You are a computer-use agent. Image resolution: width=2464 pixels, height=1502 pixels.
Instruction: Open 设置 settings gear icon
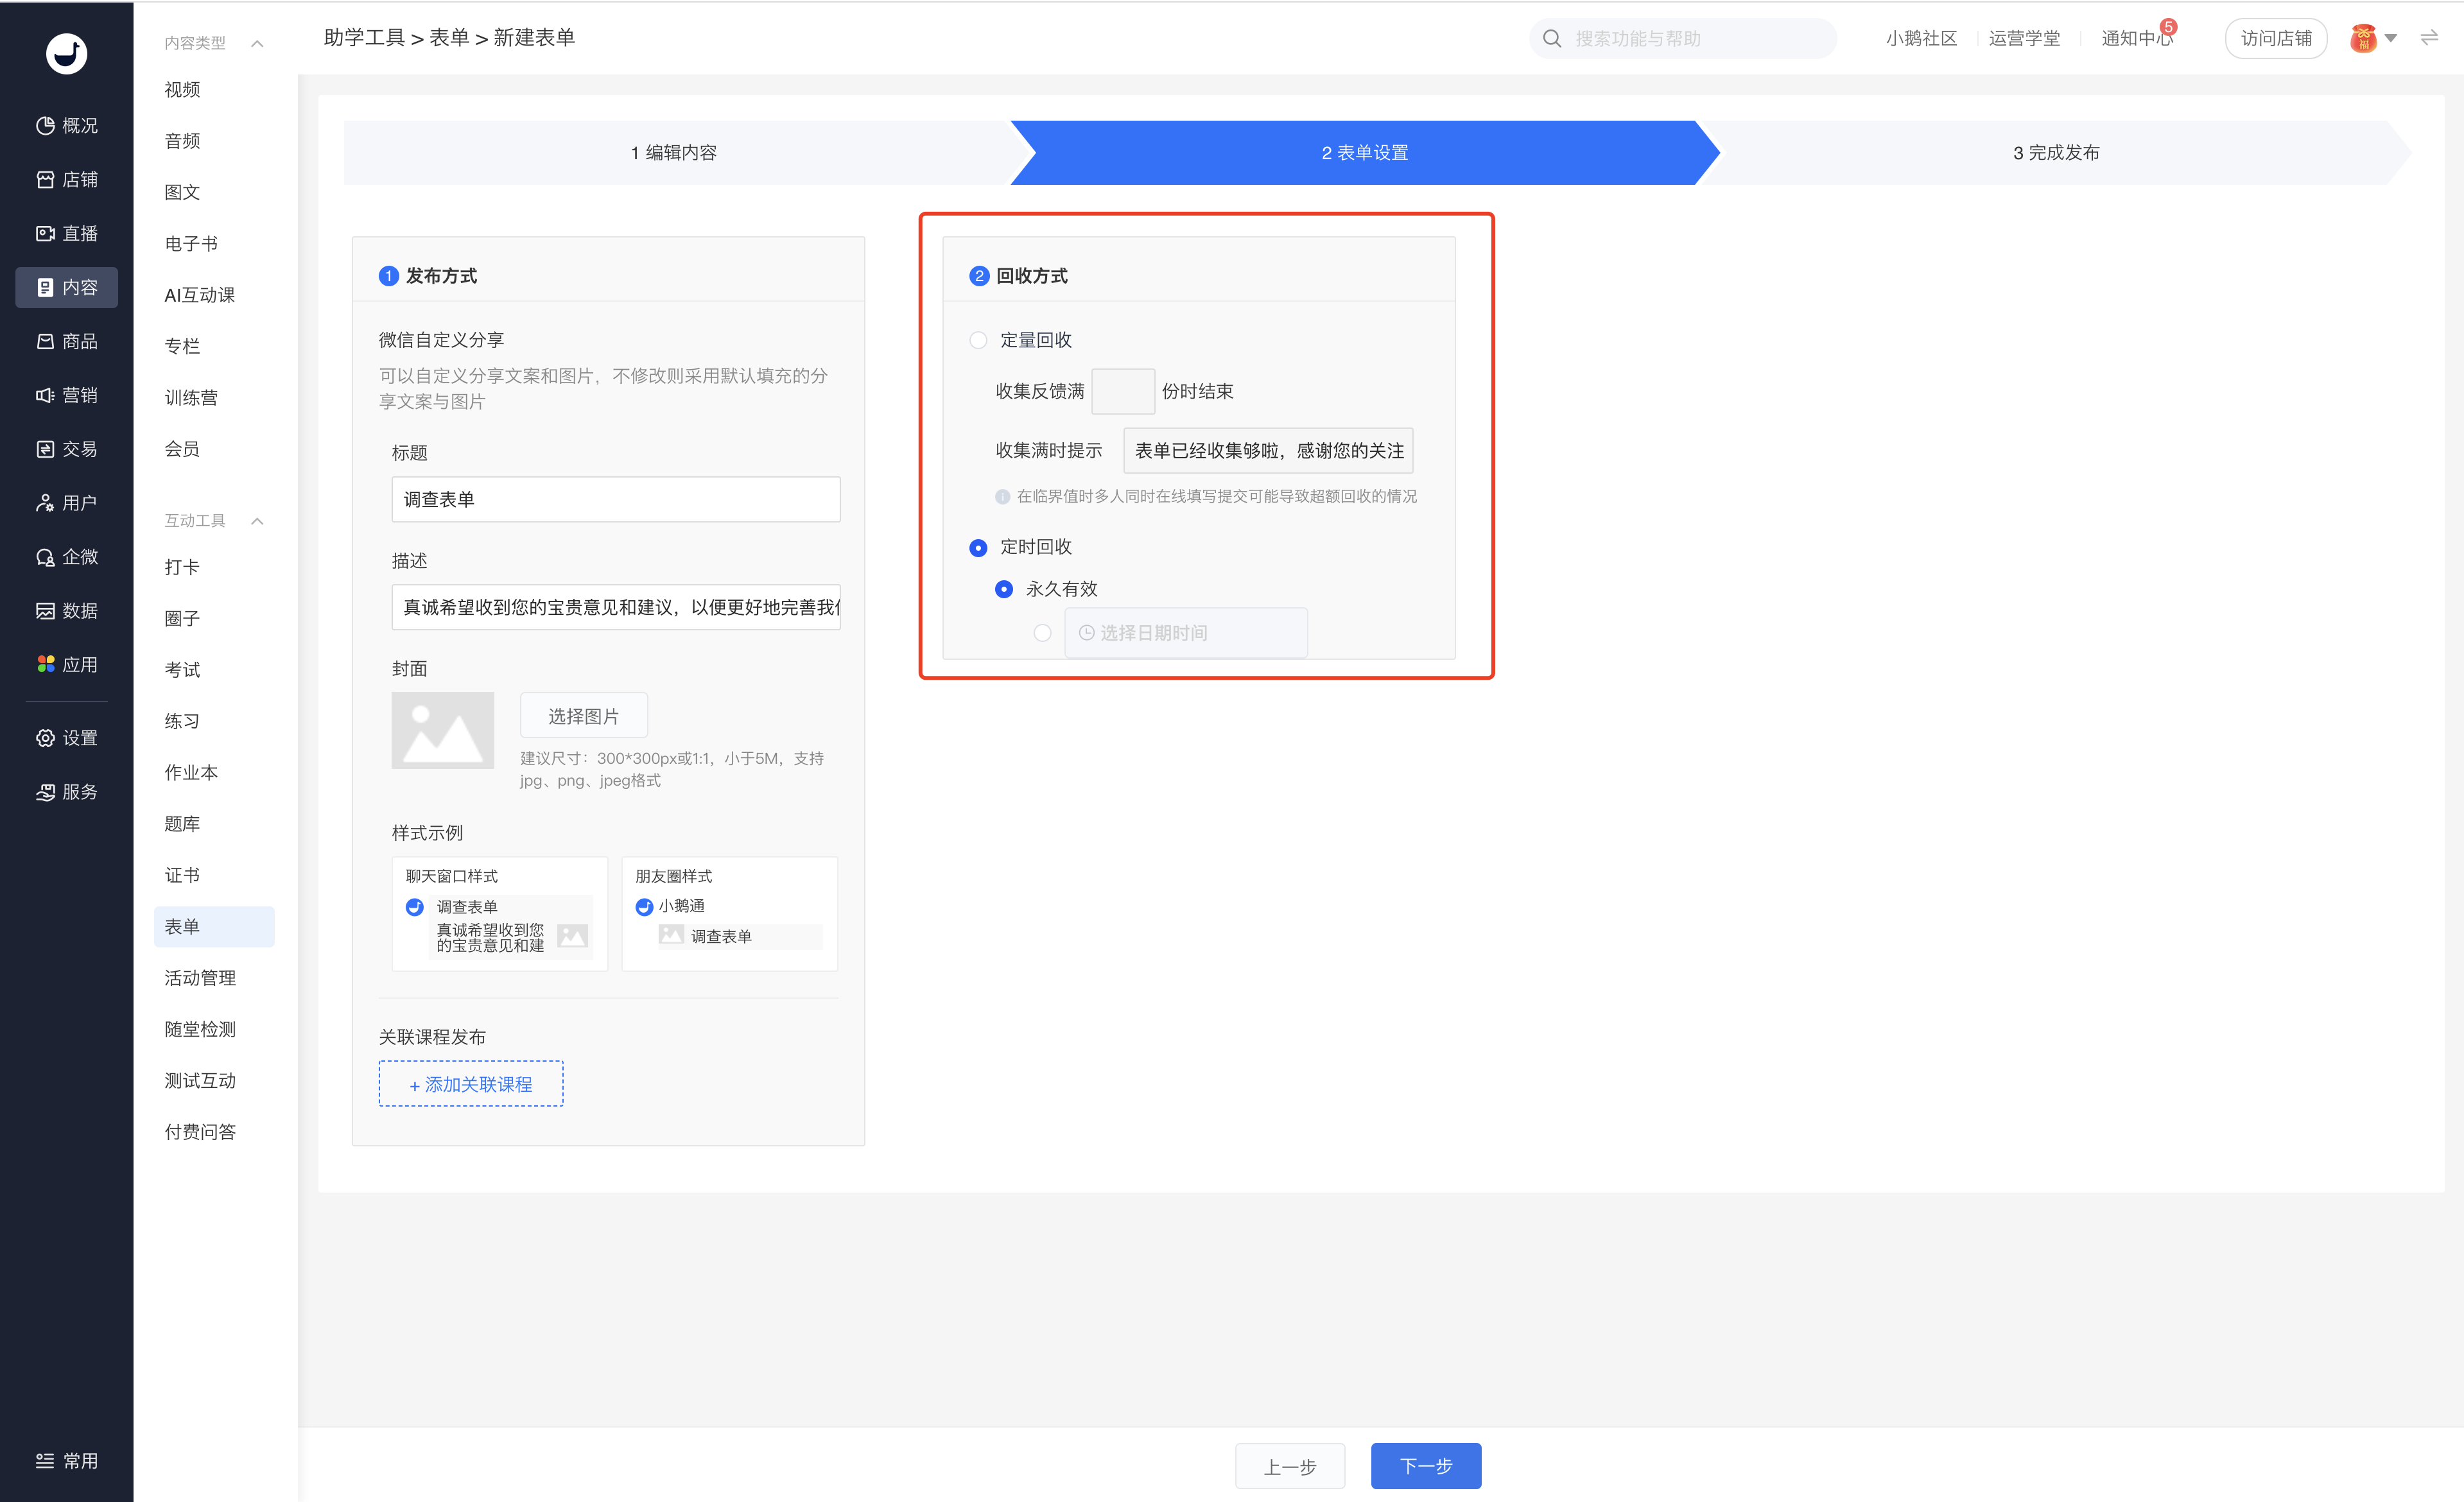pyautogui.click(x=45, y=738)
